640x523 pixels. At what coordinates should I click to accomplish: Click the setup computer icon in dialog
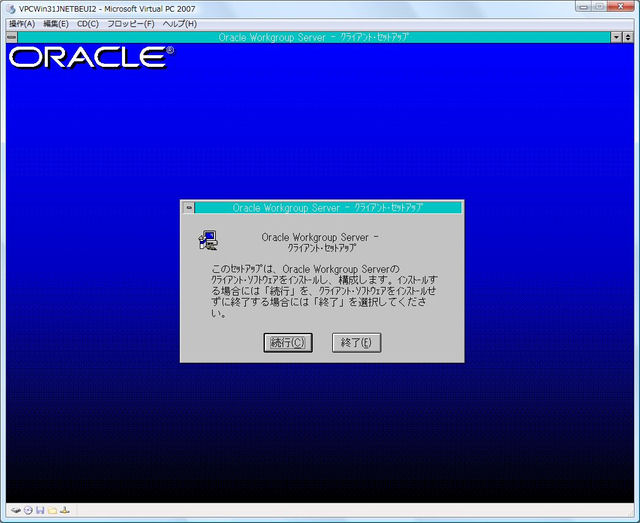pos(208,240)
